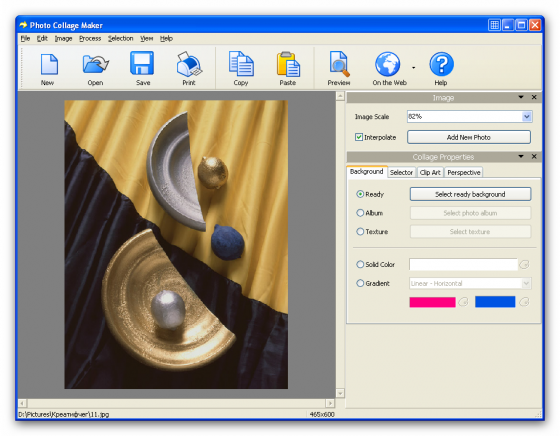Open the Selection menu
The image size is (560, 436).
coord(120,38)
